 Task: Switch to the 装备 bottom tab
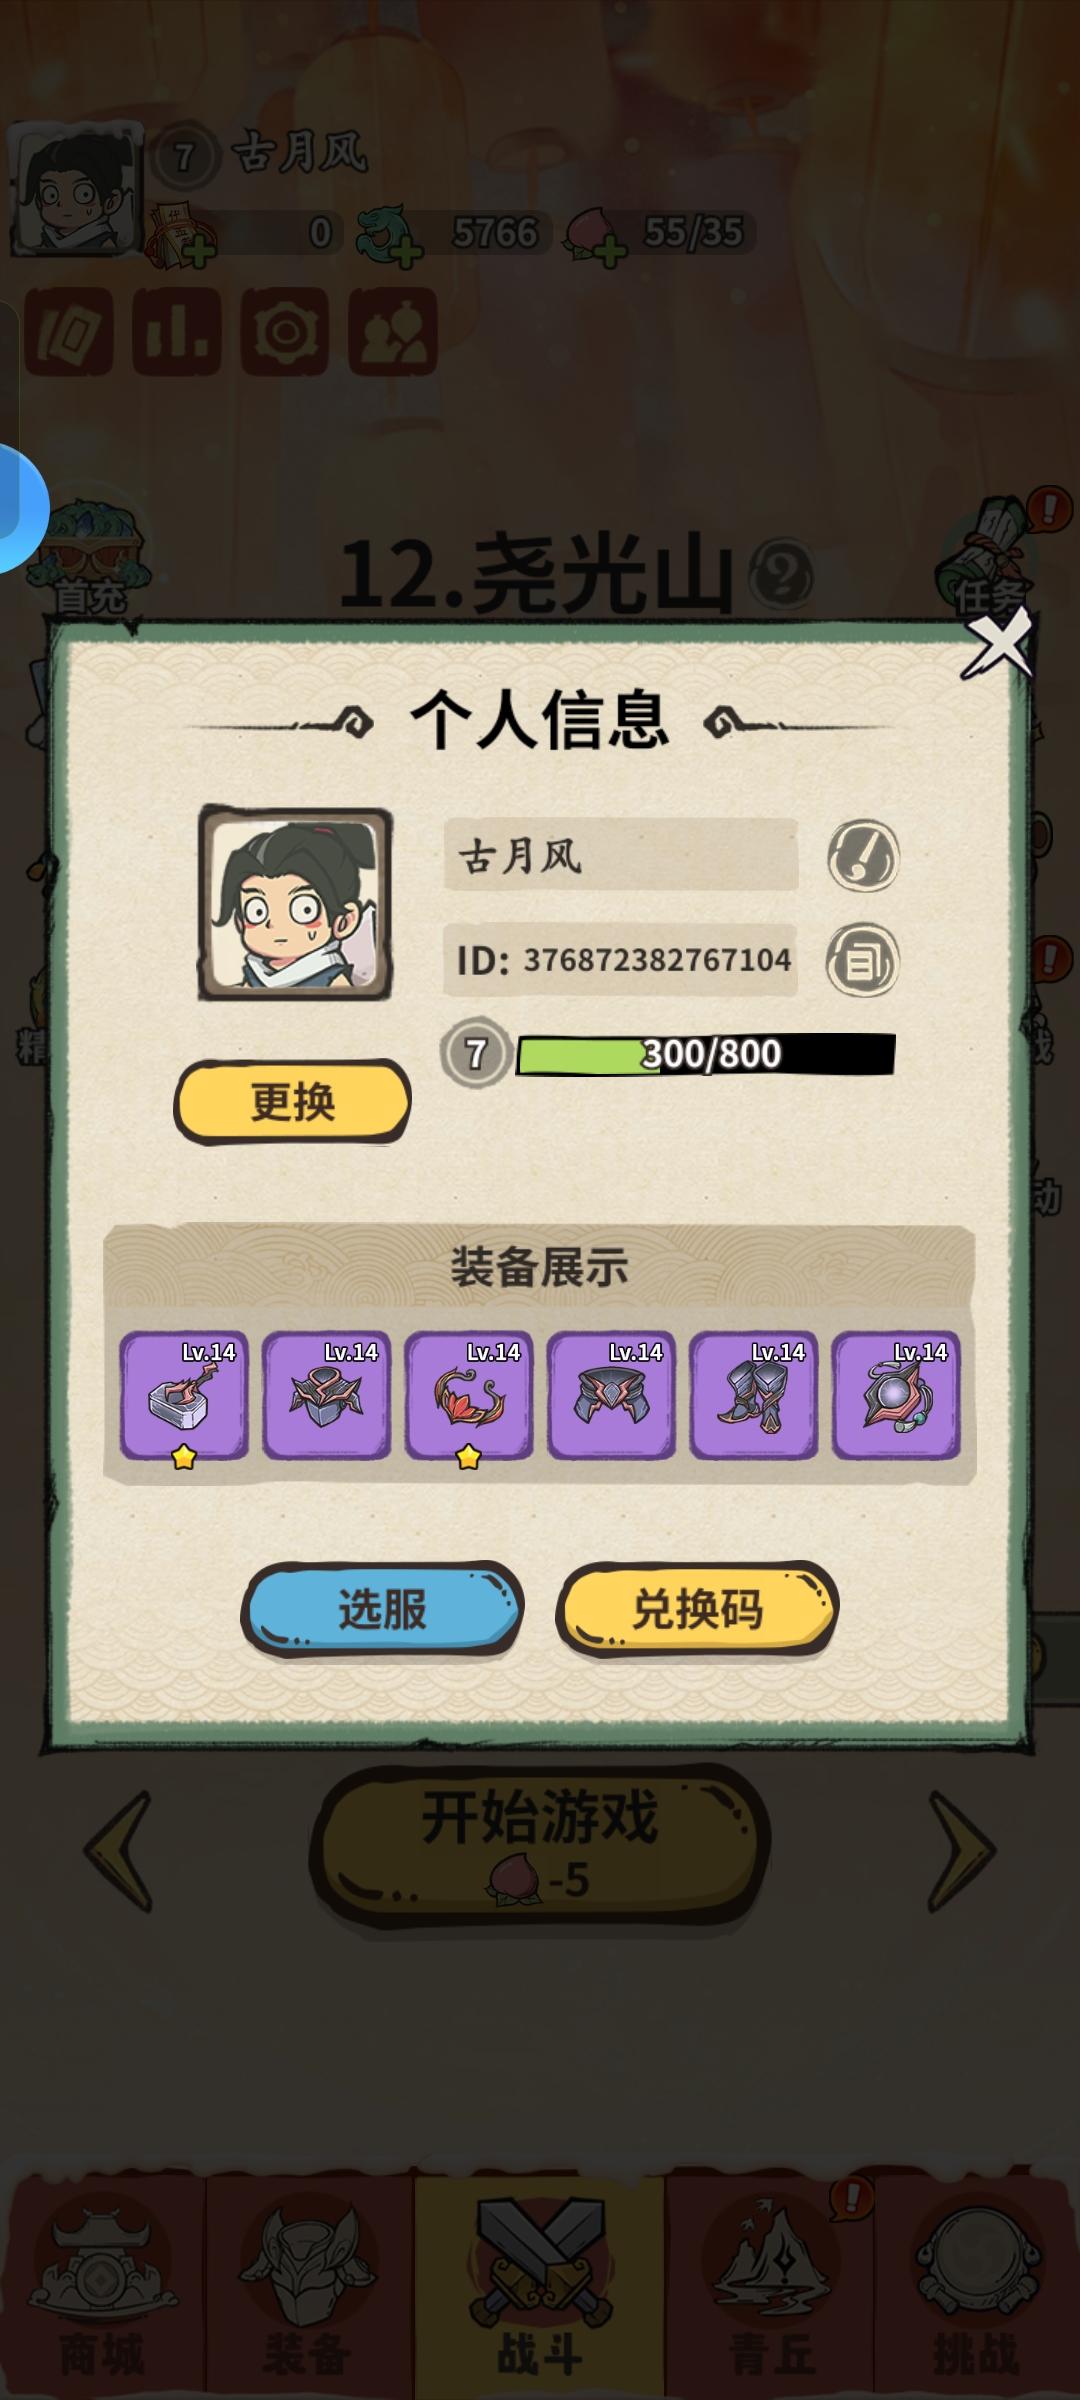pos(308,2290)
